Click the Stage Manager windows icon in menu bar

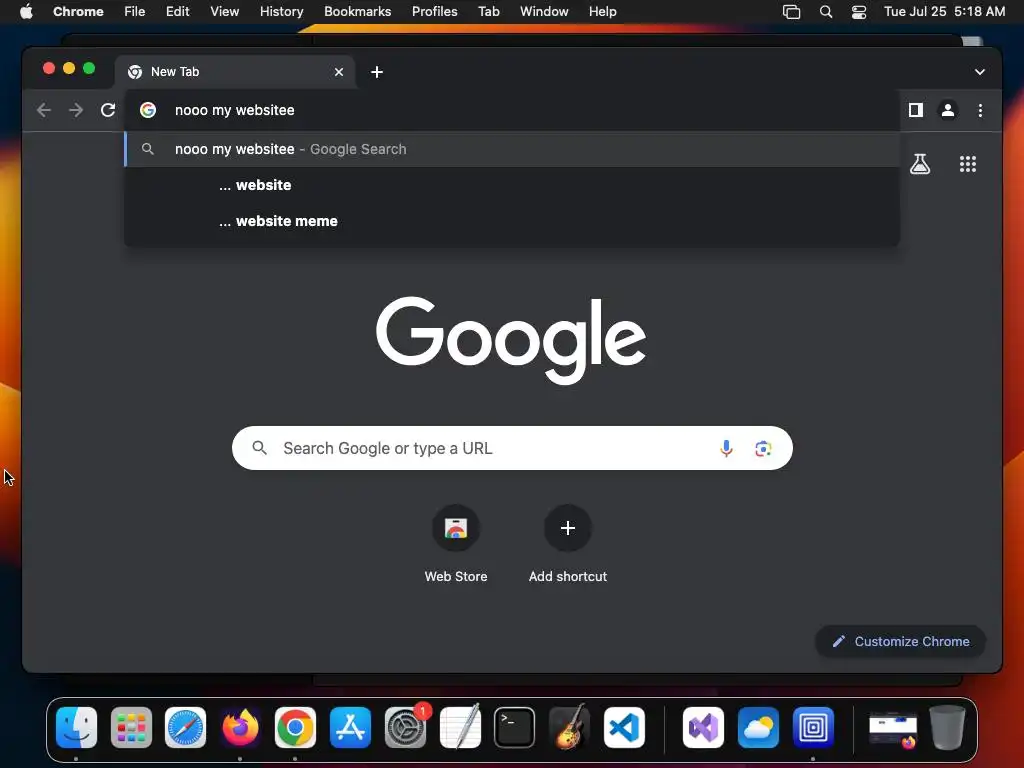click(x=792, y=12)
